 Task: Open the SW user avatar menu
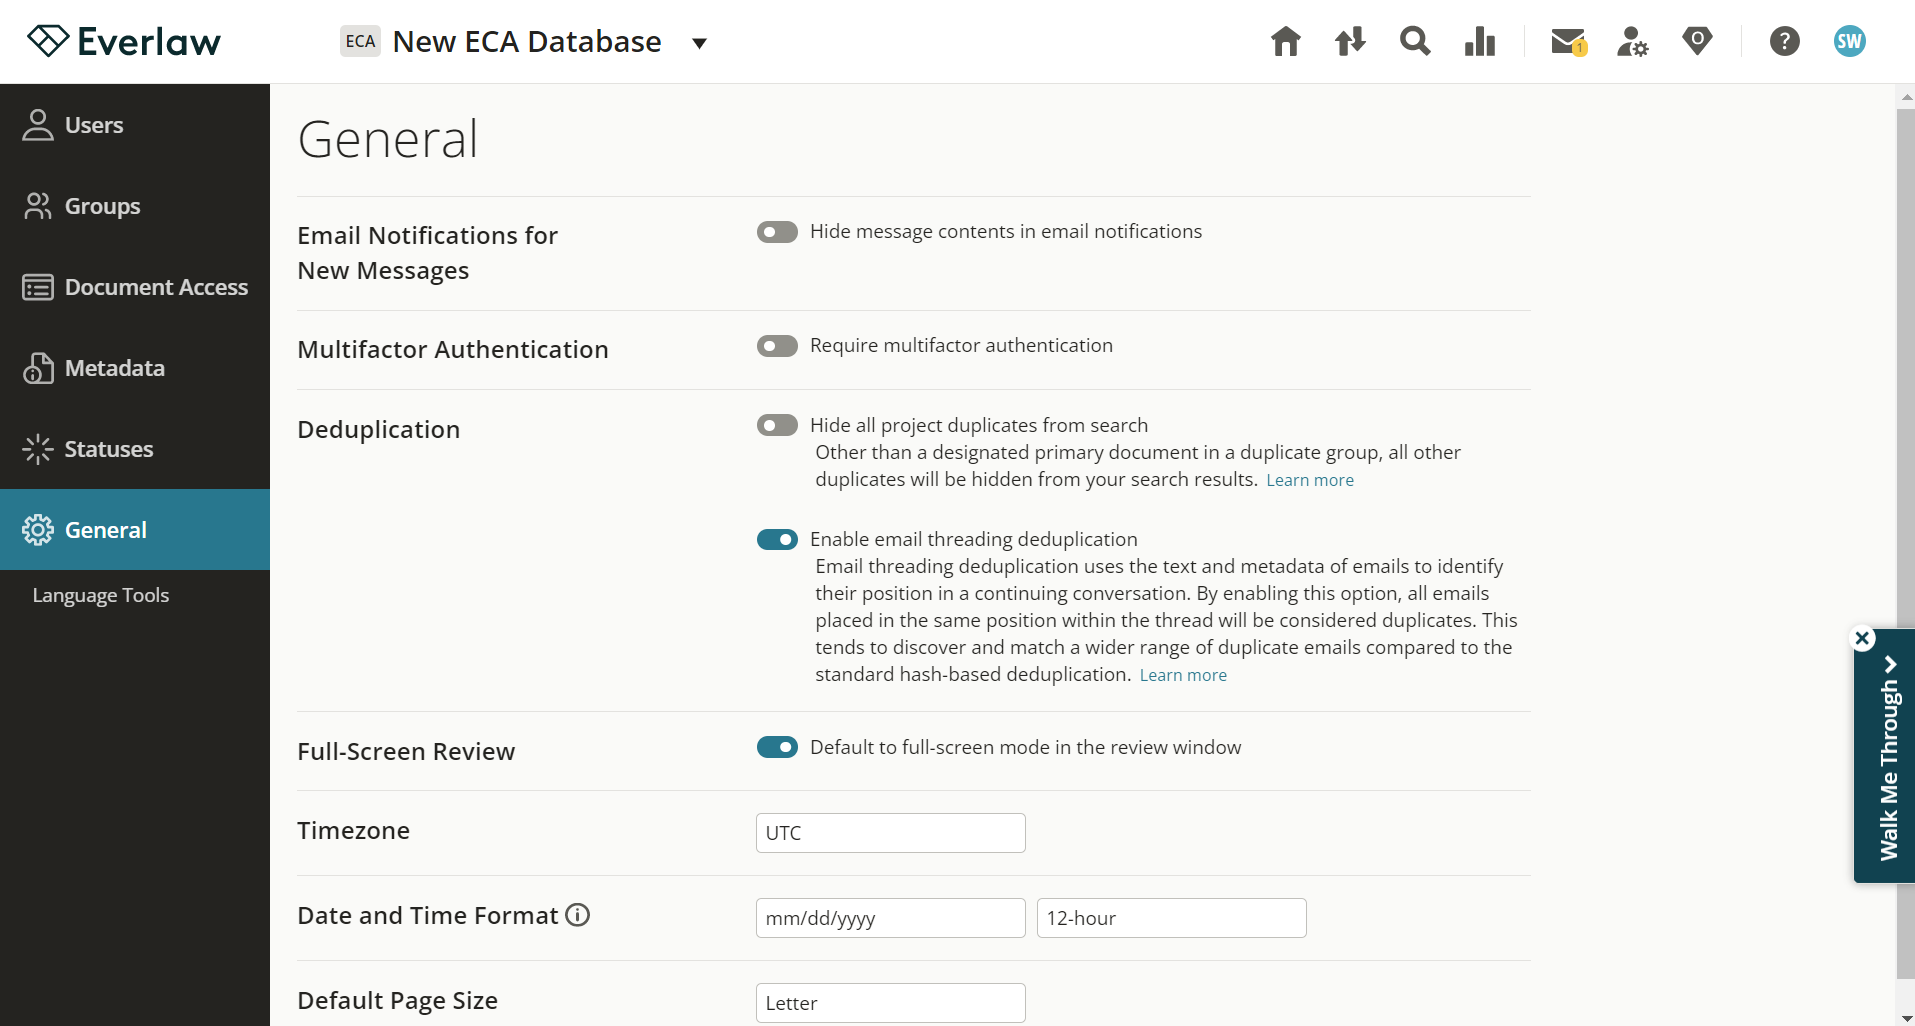(1850, 41)
